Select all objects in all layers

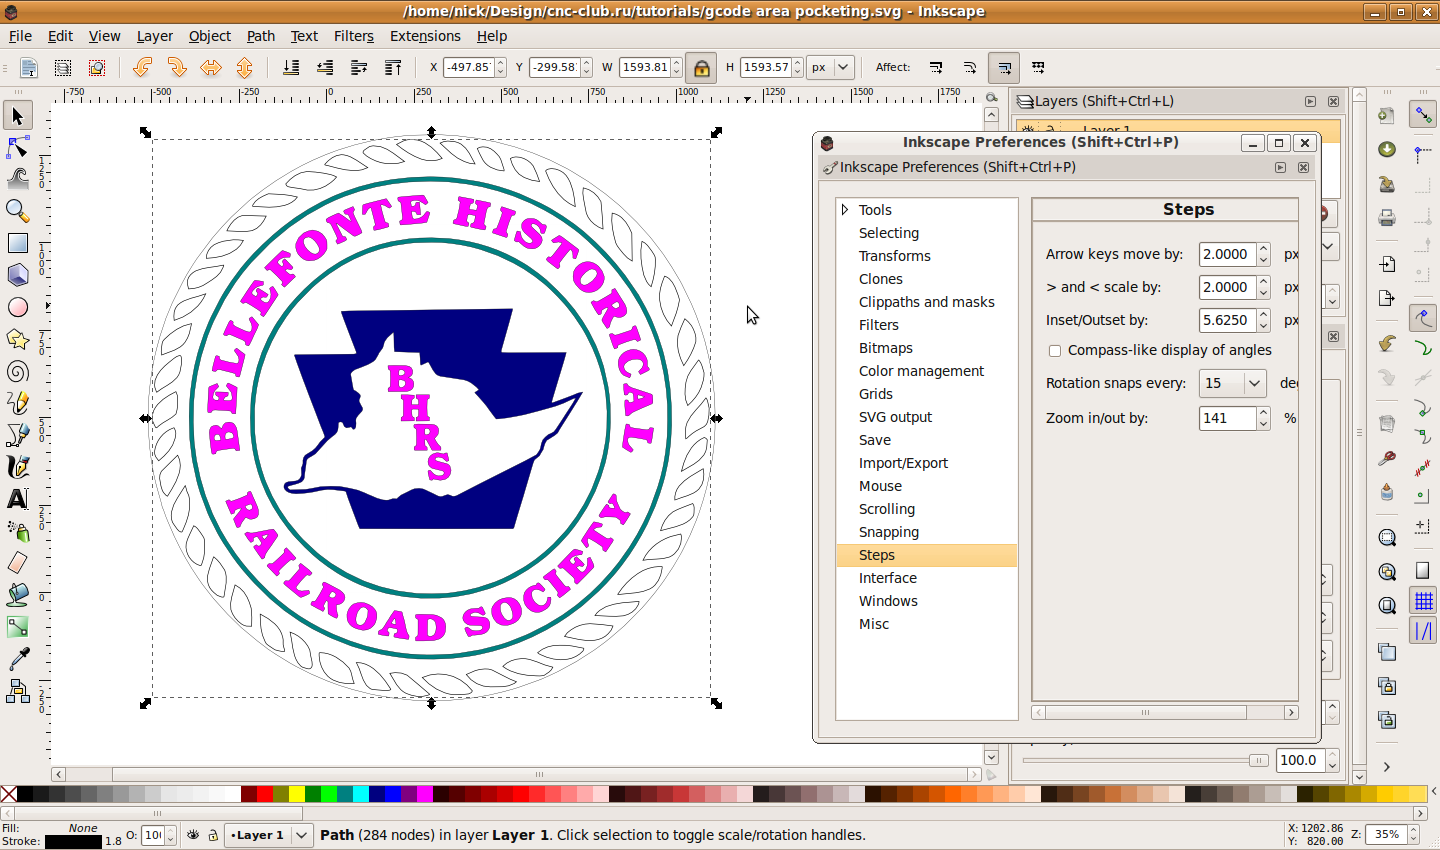click(x=63, y=67)
